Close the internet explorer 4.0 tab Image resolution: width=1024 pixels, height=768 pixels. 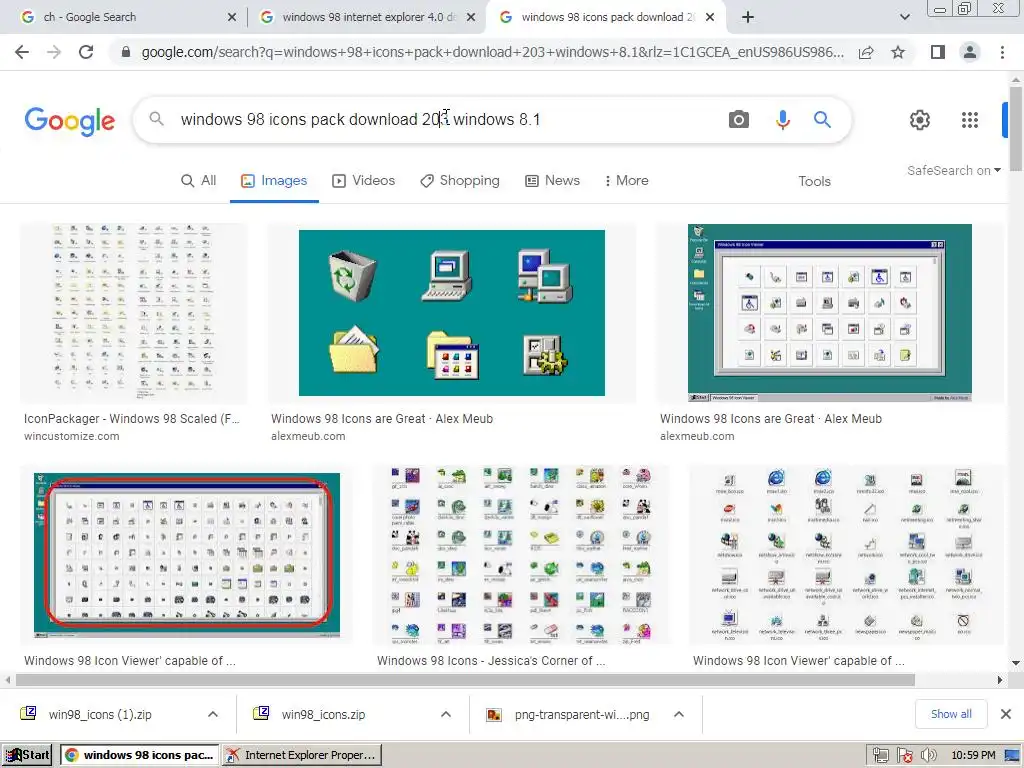coord(471,18)
